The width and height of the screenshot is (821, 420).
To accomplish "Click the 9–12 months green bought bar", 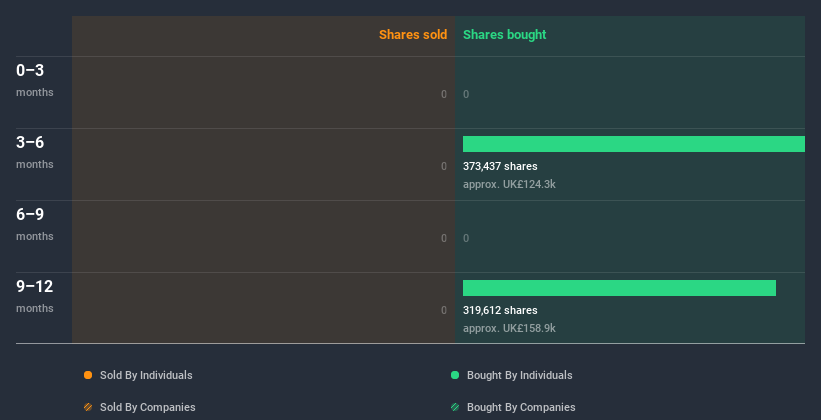I will [x=619, y=288].
